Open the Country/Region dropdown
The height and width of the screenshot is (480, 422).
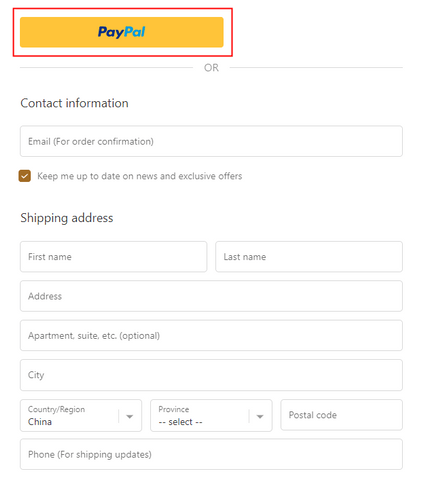[x=81, y=415]
